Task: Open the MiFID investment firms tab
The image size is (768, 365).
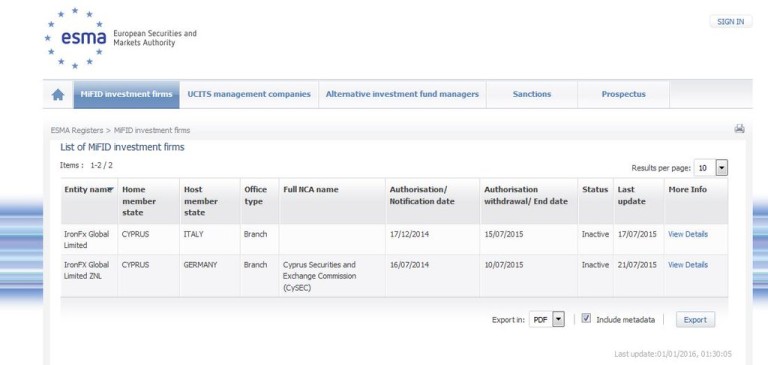Action: (126, 95)
